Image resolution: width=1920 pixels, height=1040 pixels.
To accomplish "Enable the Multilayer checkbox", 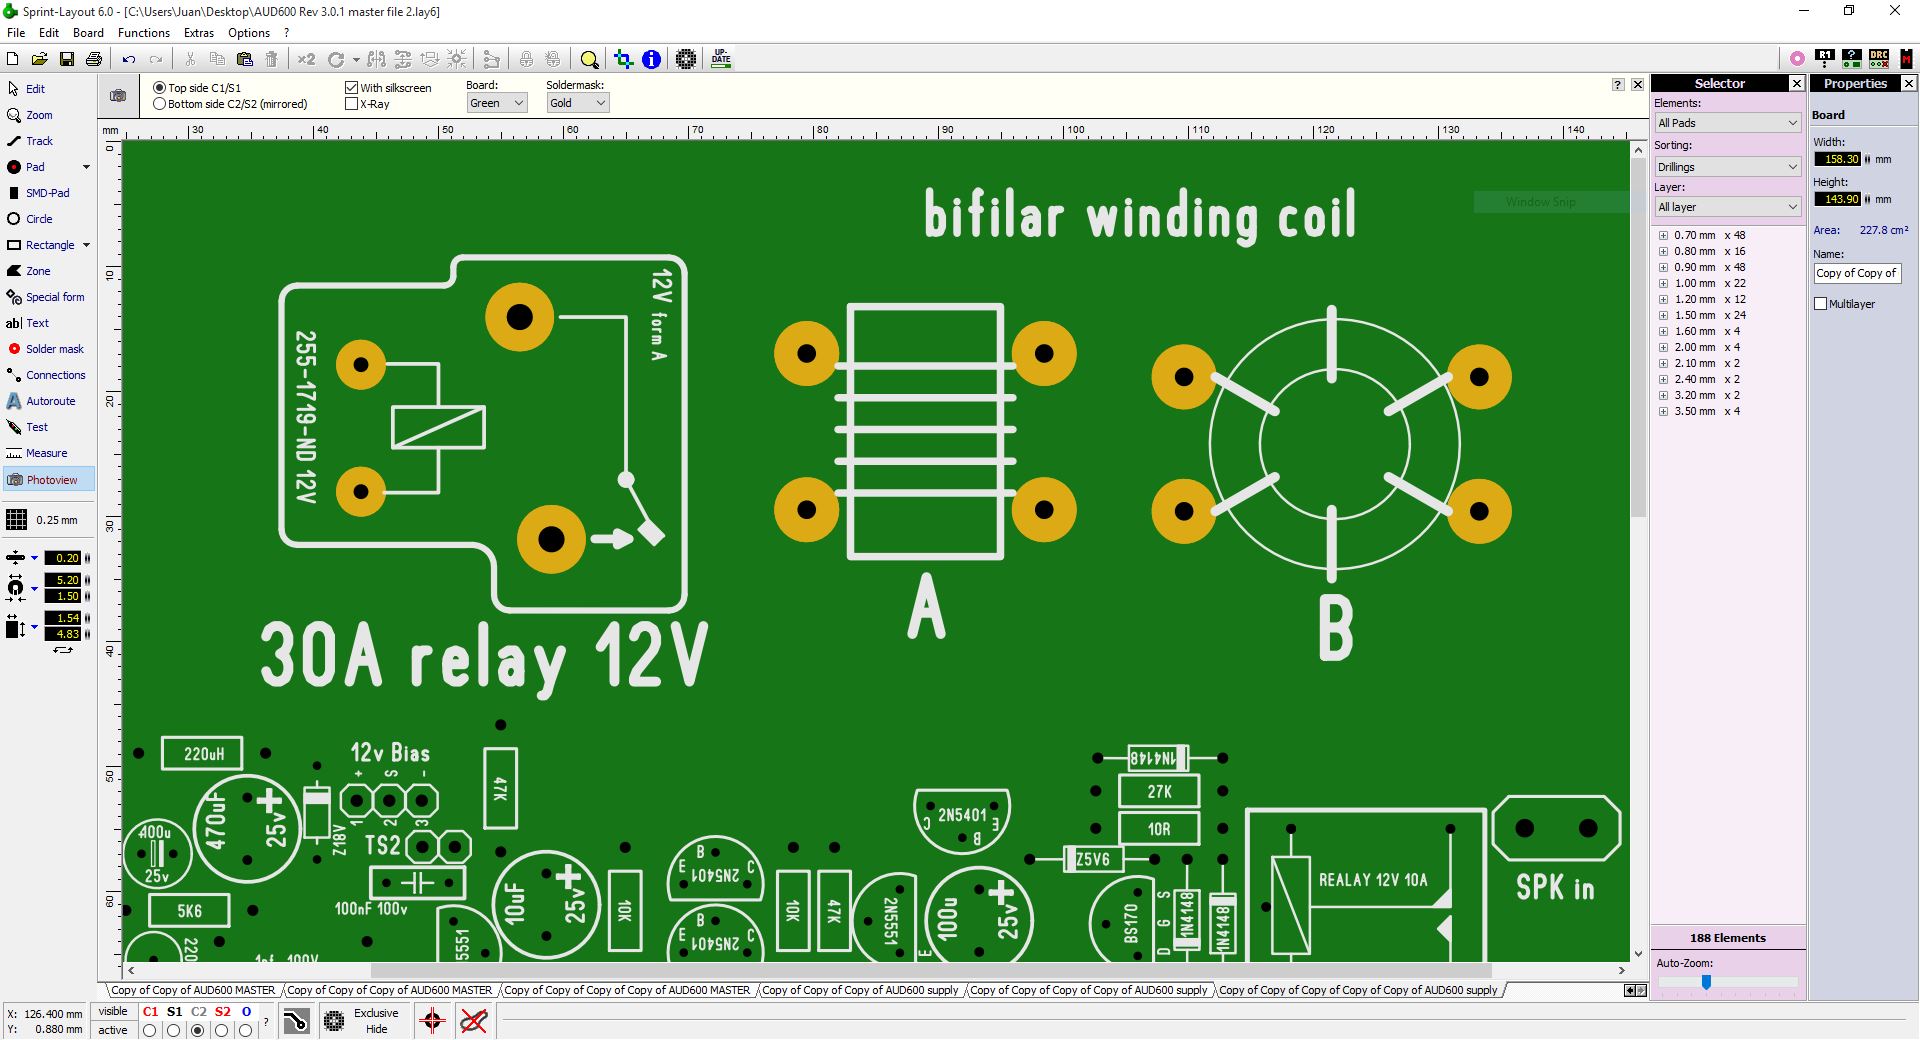I will tap(1821, 304).
